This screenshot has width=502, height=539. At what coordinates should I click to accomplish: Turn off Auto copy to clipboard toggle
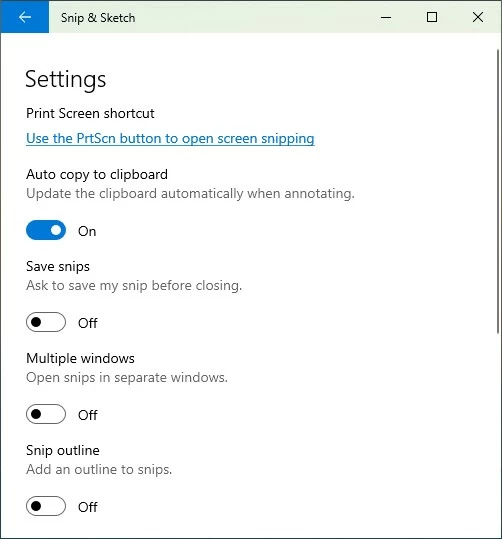pos(46,230)
